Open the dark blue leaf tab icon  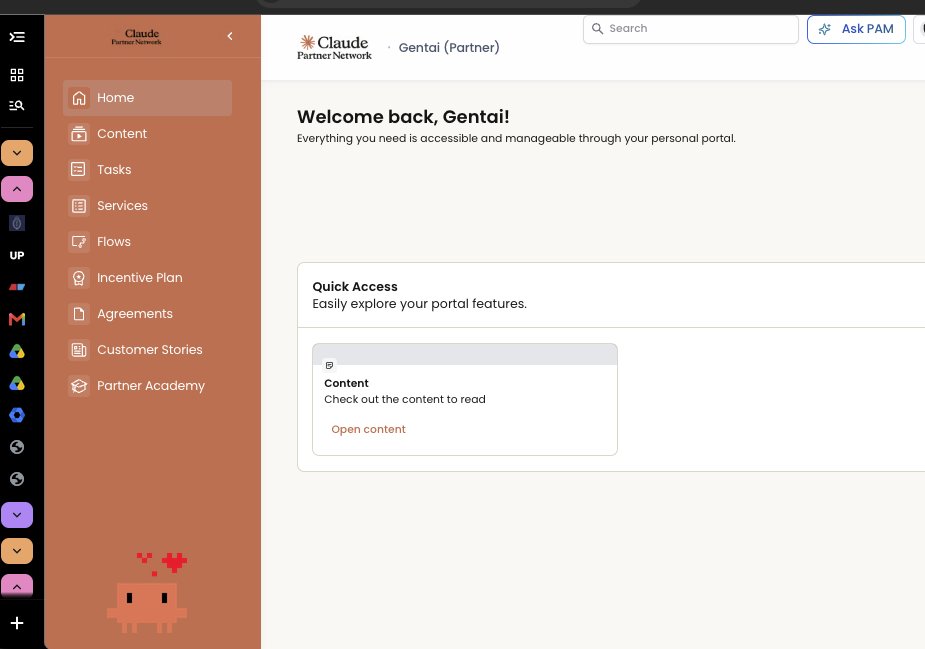[x=17, y=224]
